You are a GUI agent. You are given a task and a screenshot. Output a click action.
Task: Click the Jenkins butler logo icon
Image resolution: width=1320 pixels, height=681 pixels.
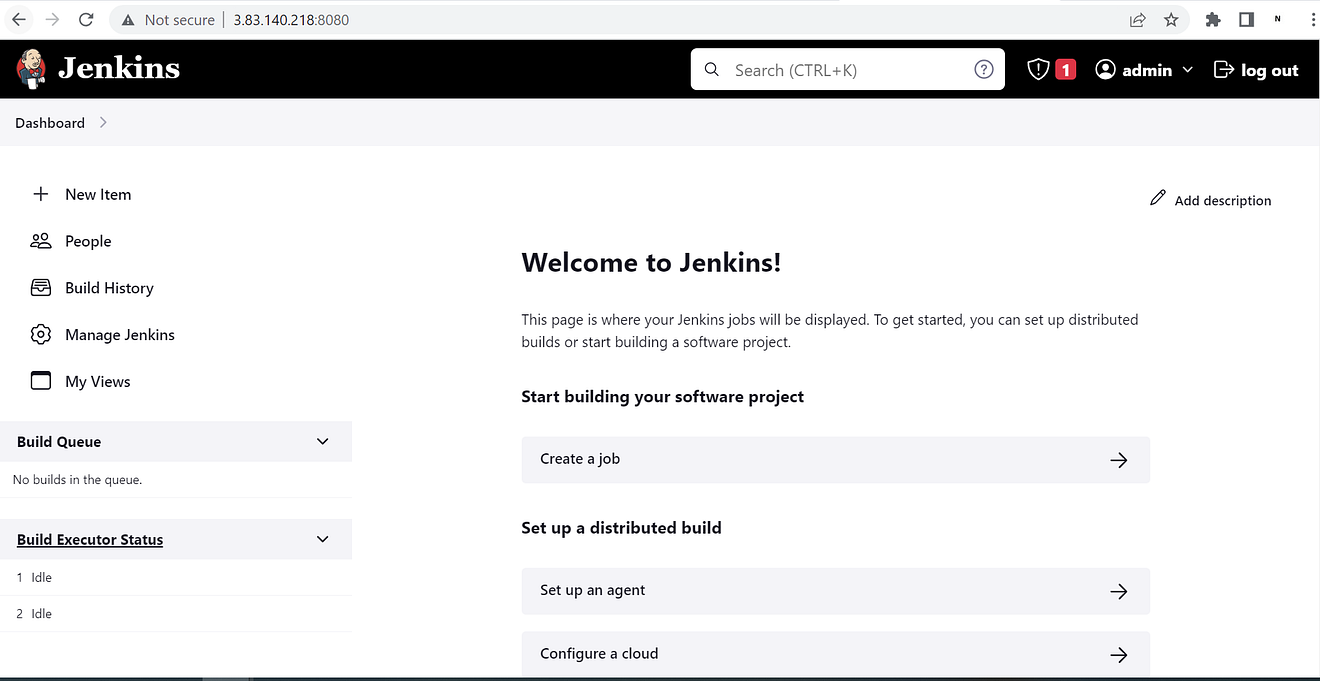pyautogui.click(x=31, y=68)
